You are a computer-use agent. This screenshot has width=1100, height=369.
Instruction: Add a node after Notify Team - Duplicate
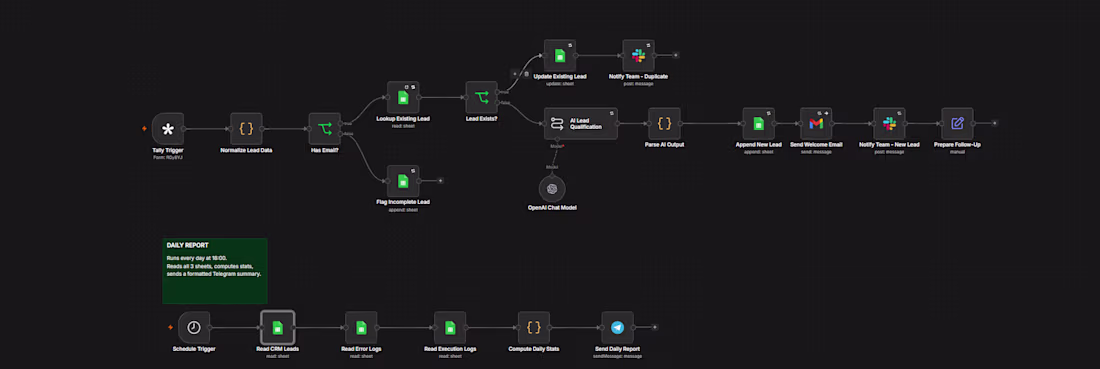pos(676,55)
